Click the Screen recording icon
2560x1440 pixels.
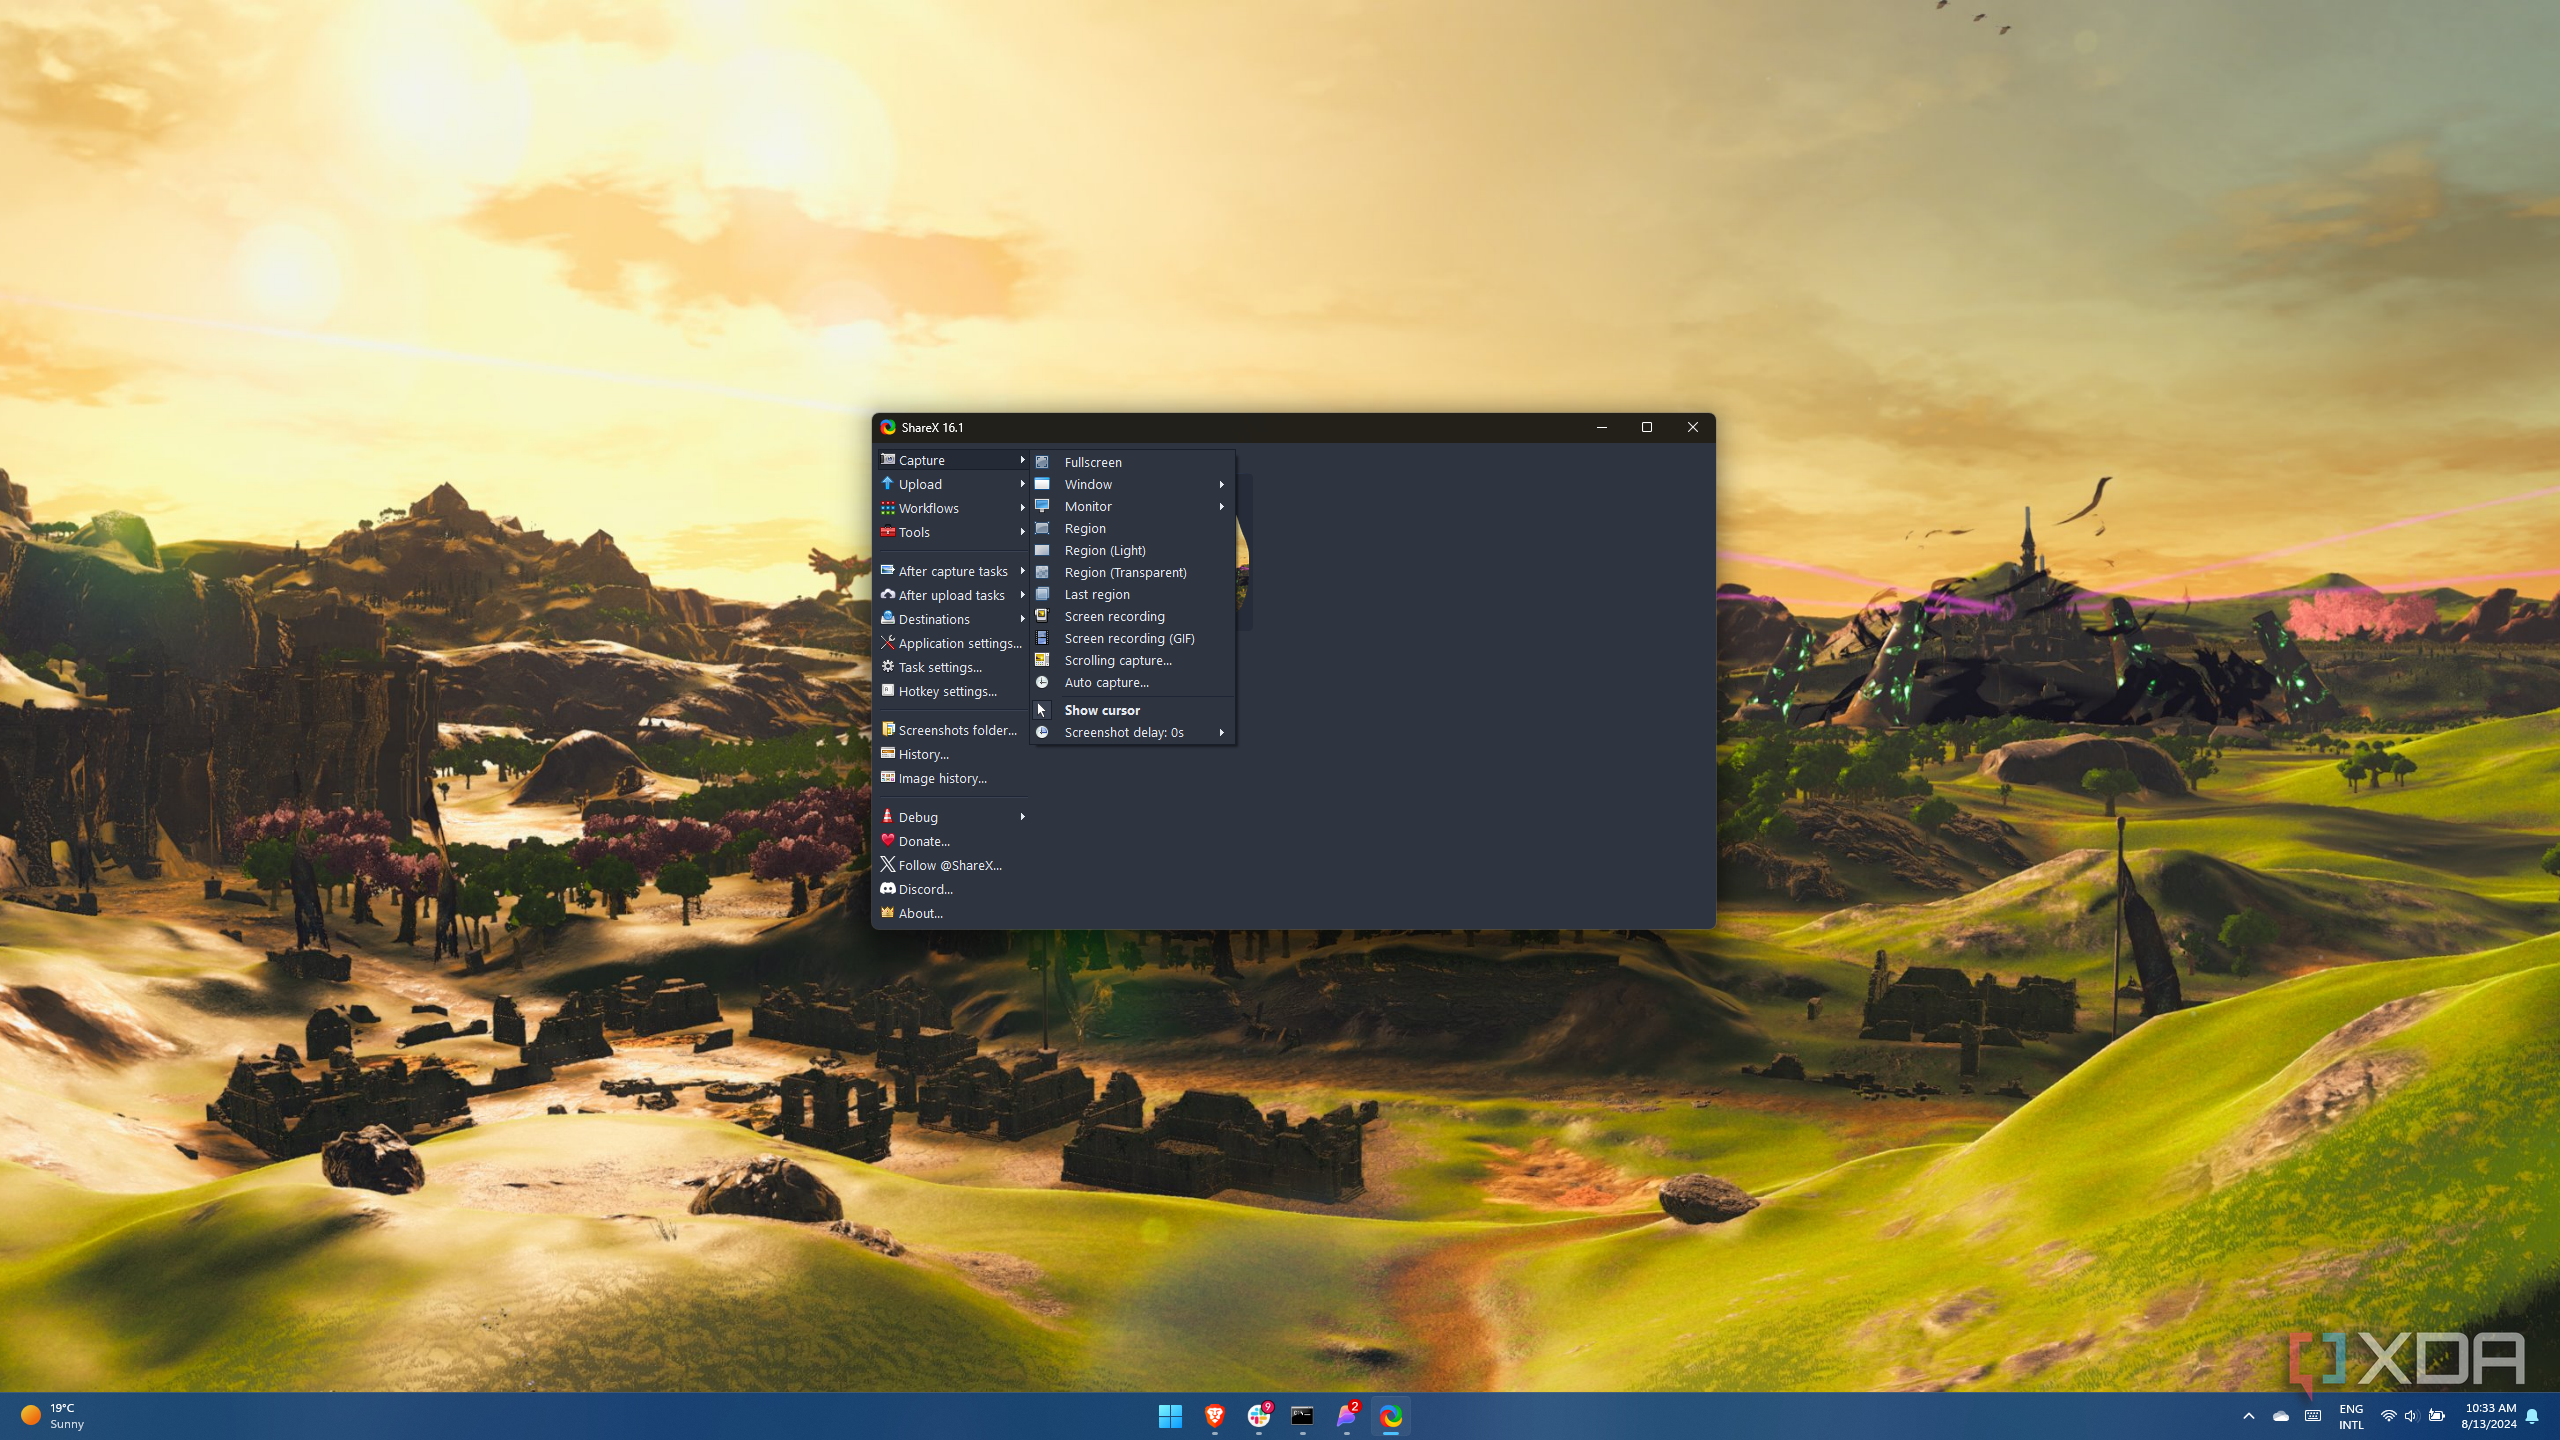coord(1042,616)
